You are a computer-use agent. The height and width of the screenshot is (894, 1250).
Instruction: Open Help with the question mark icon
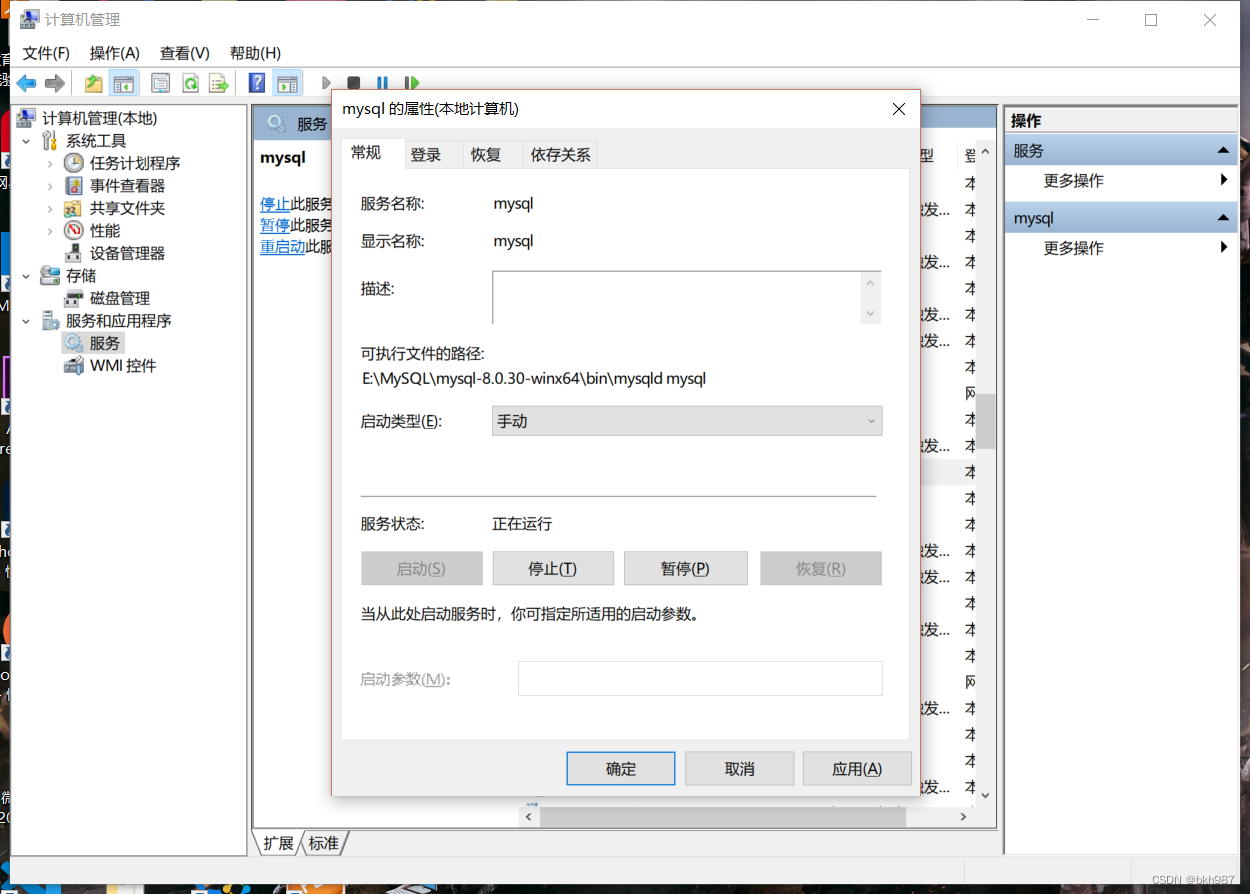click(257, 83)
